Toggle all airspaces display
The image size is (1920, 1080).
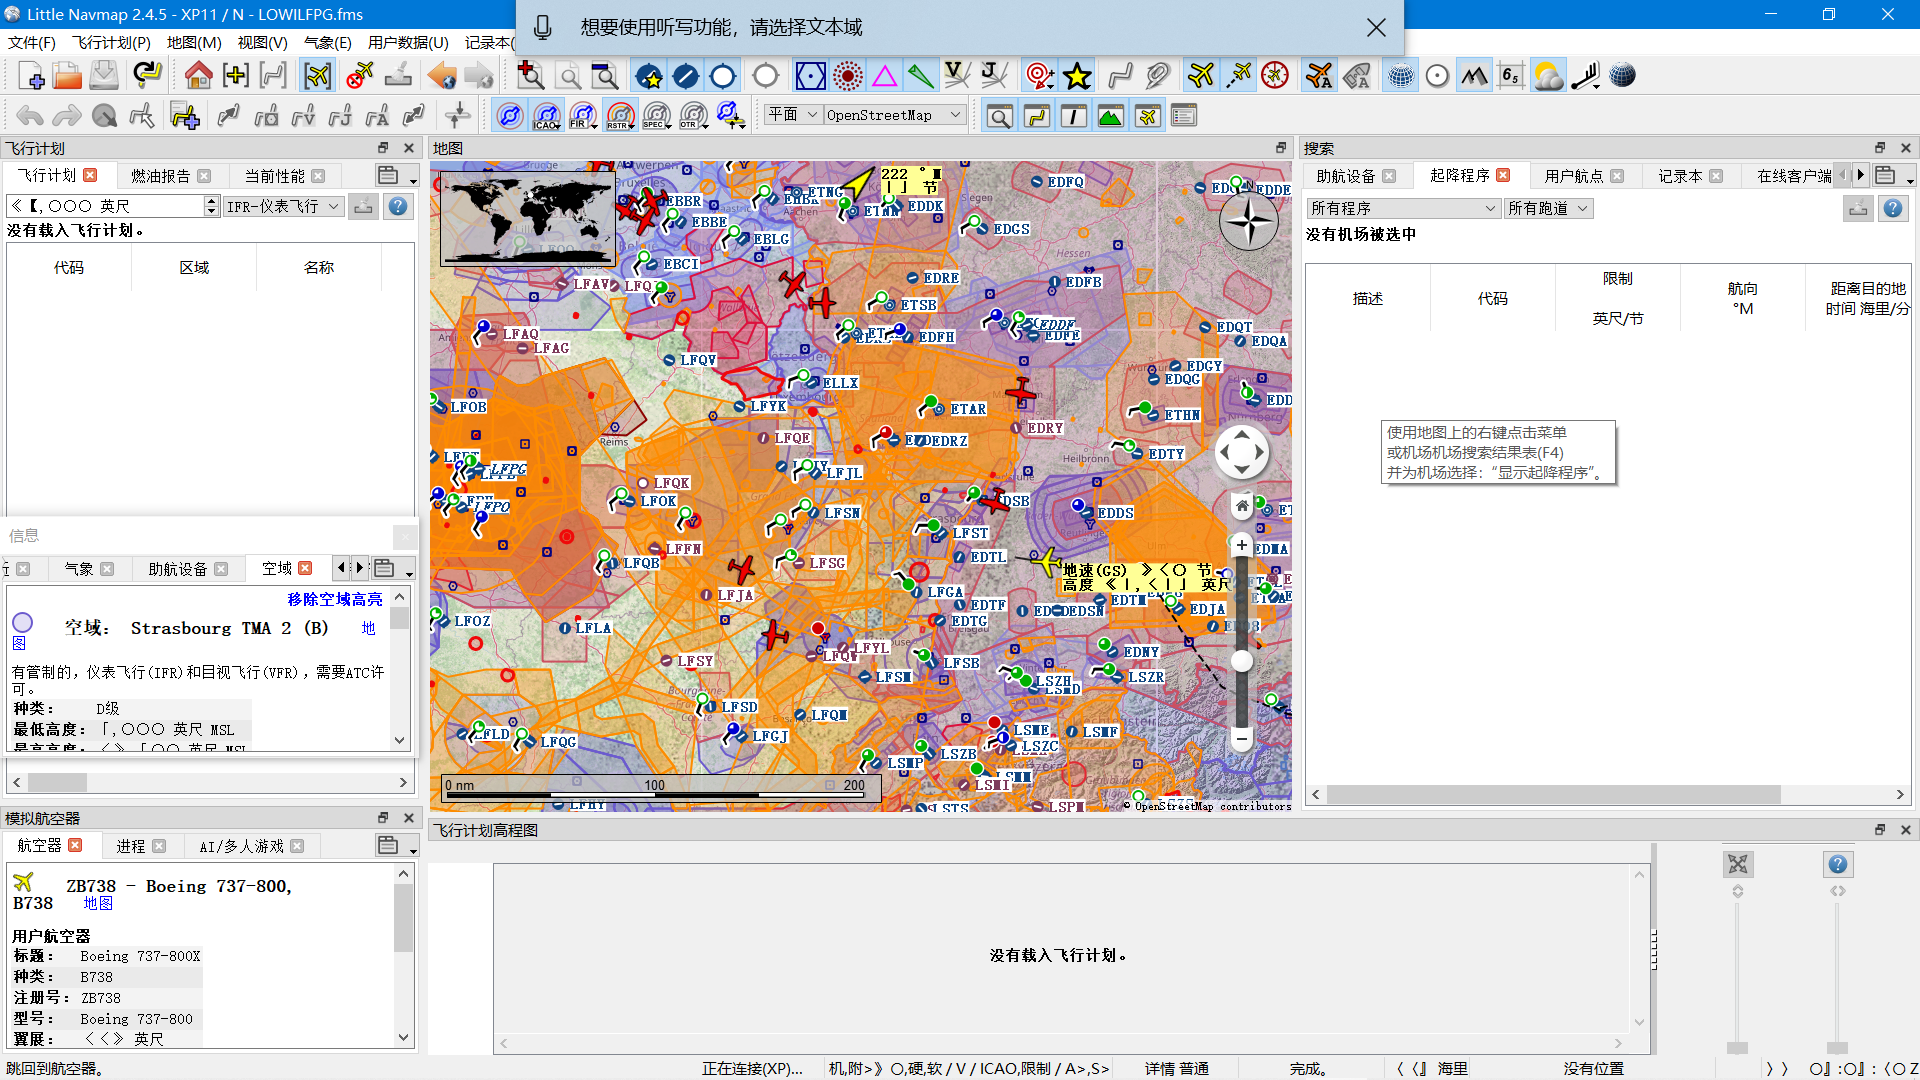pos(510,116)
